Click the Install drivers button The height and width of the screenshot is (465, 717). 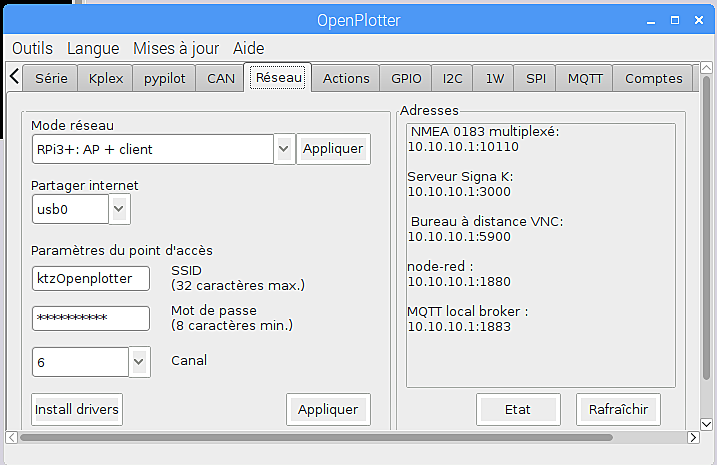(77, 409)
